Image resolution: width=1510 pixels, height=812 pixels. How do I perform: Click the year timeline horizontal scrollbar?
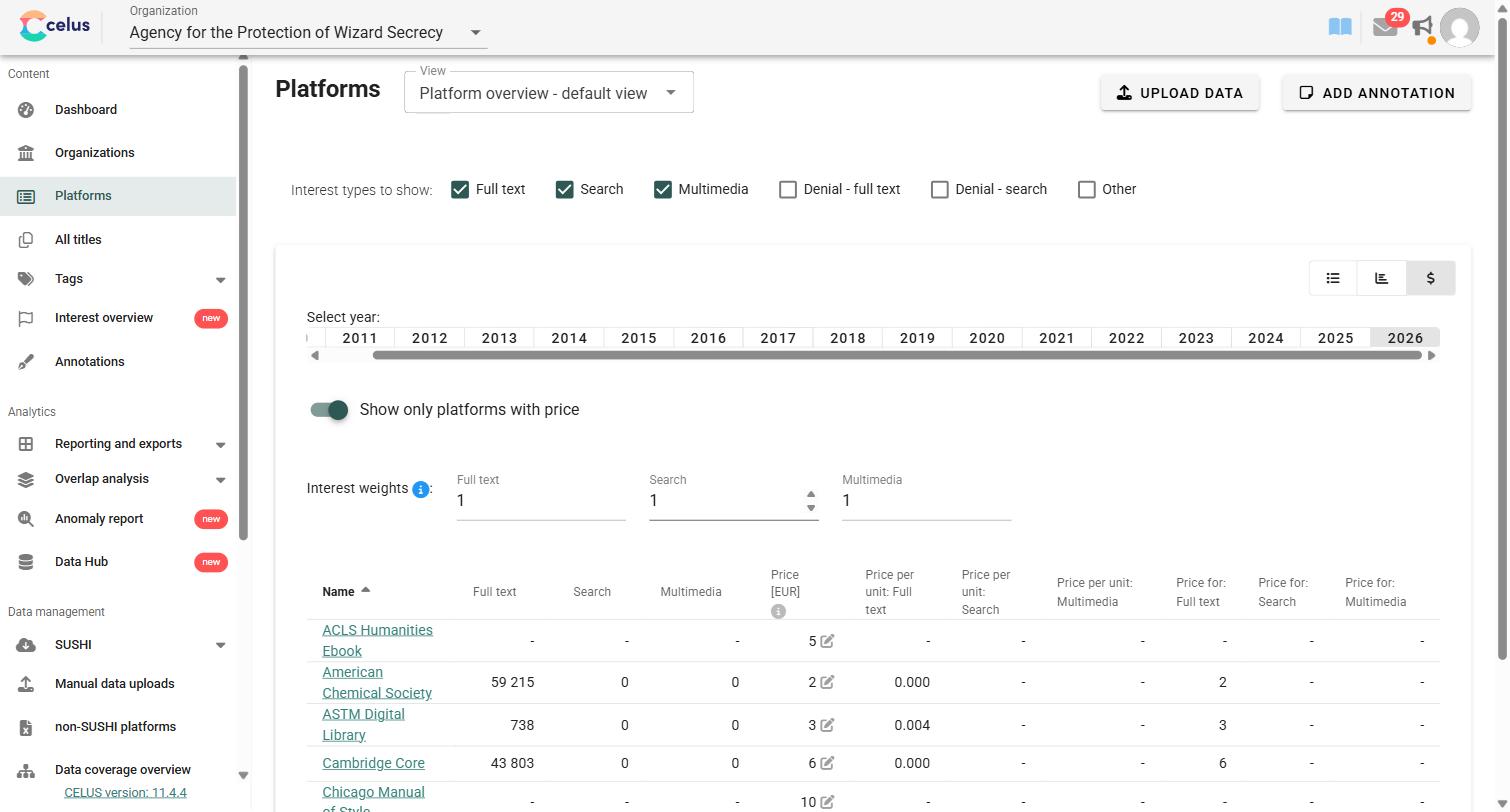pos(897,355)
